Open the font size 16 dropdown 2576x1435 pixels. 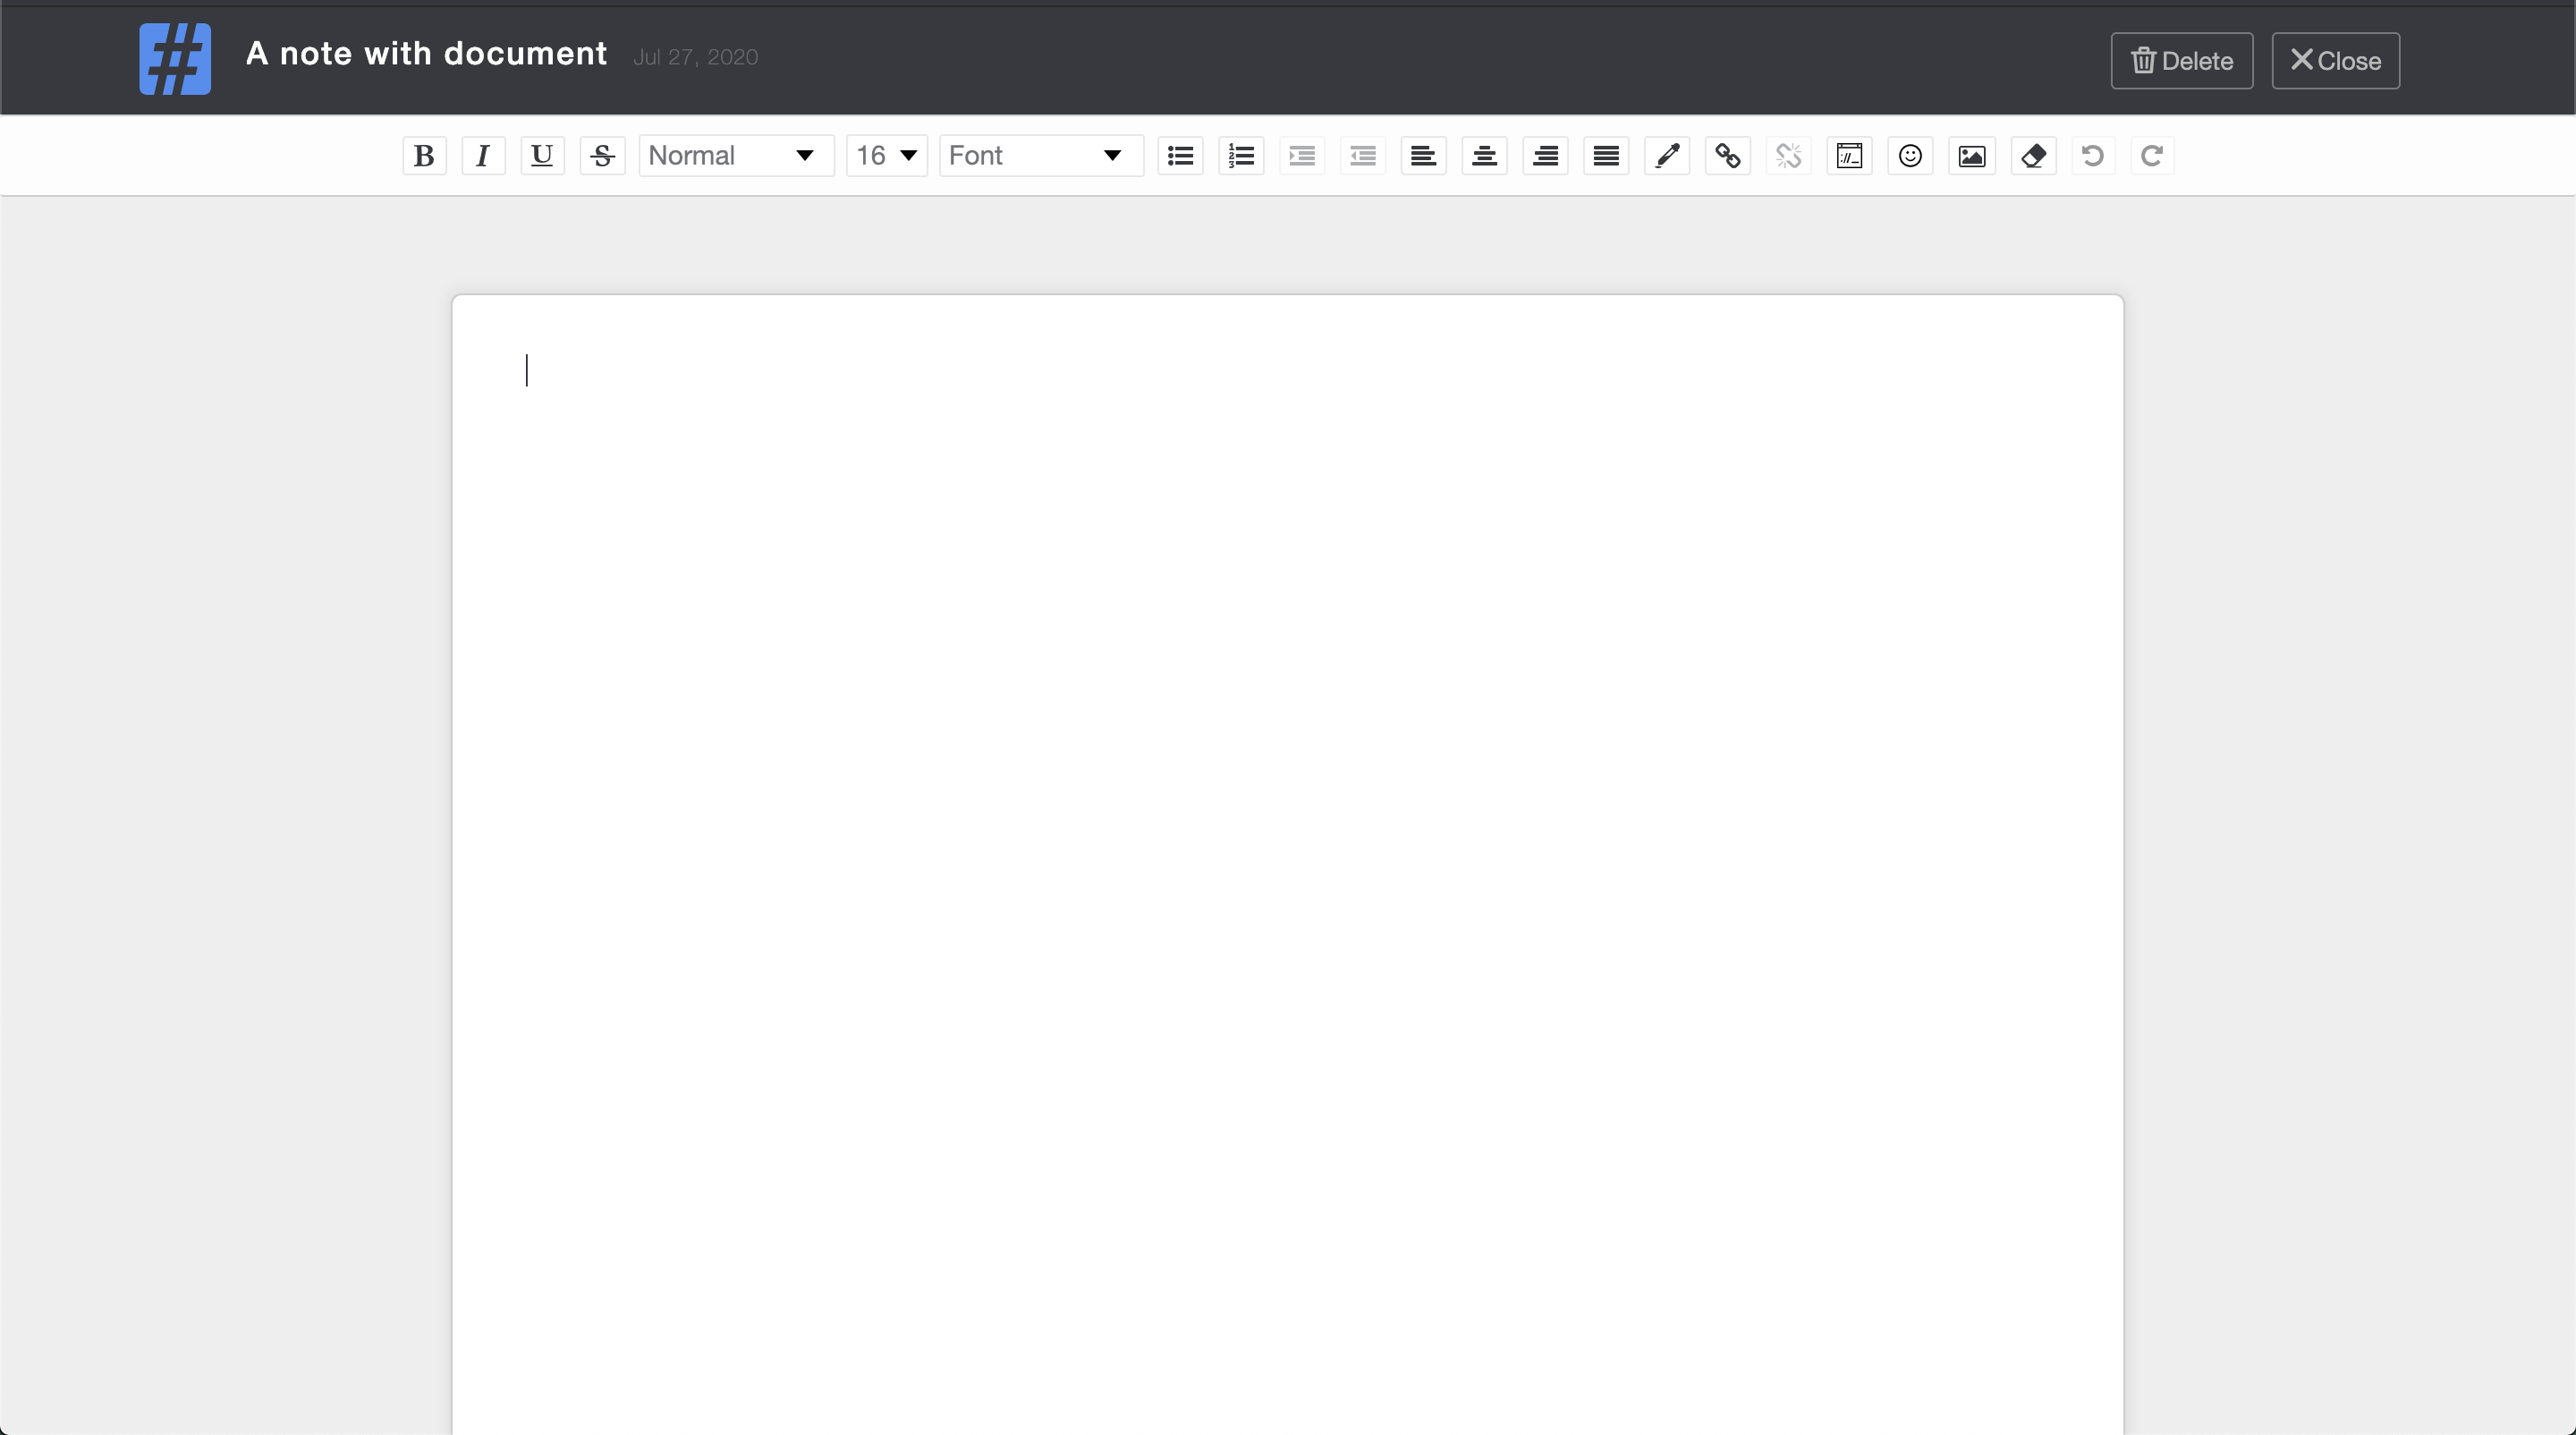887,156
